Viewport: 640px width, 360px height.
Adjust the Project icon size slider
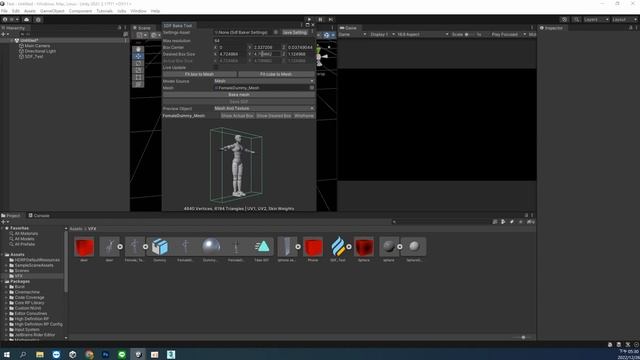522,338
